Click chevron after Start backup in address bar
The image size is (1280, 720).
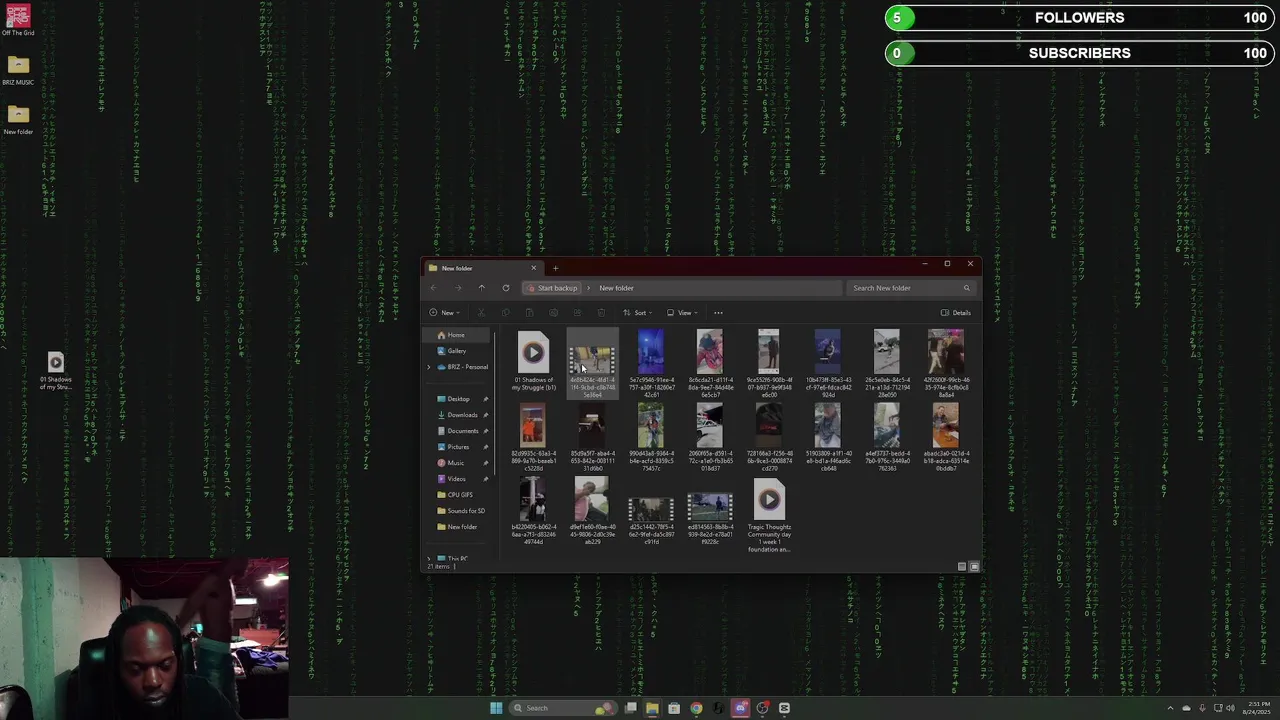point(588,288)
